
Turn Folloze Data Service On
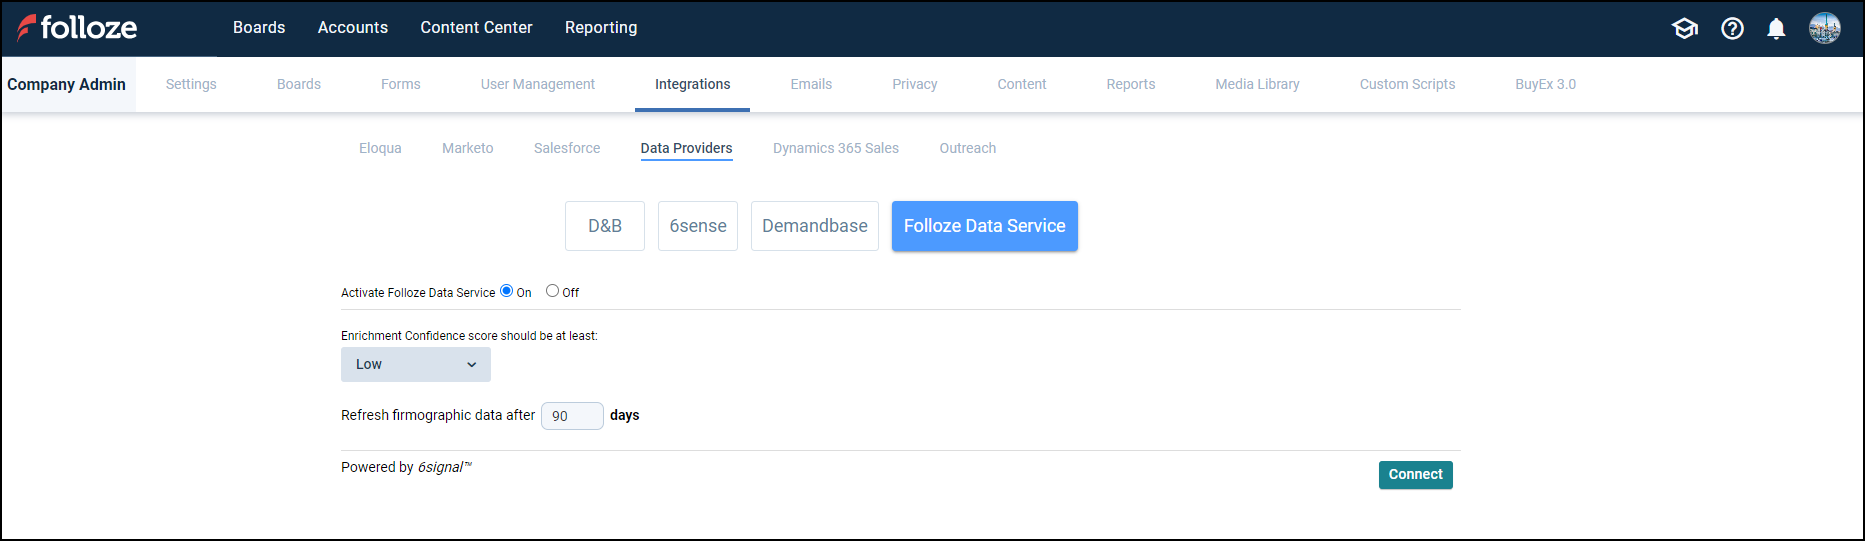(x=507, y=291)
